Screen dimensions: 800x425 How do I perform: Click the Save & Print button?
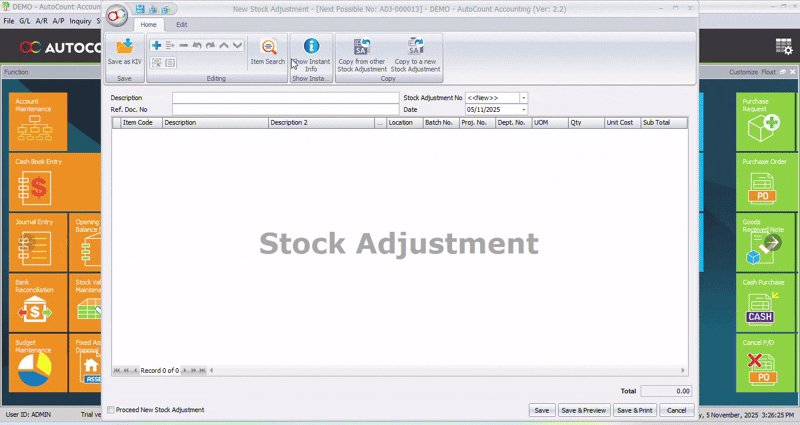pos(635,410)
